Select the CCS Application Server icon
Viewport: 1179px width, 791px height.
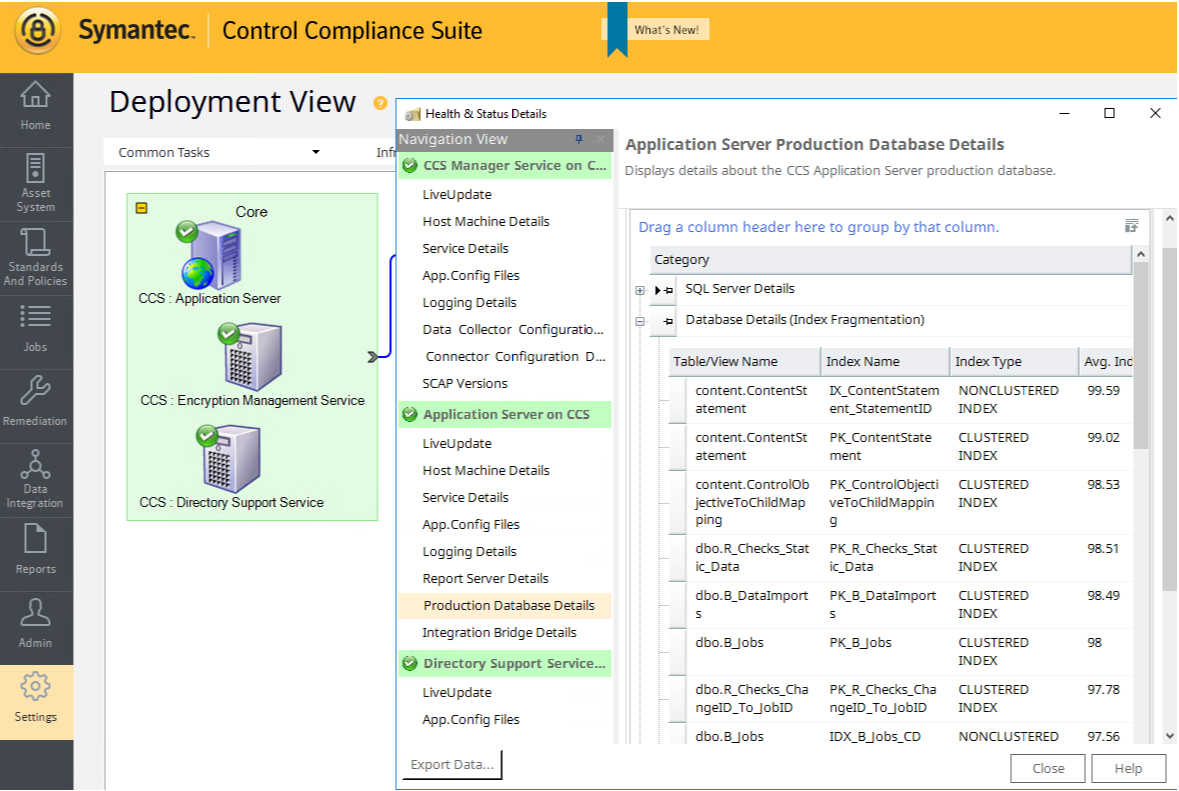coord(210,257)
